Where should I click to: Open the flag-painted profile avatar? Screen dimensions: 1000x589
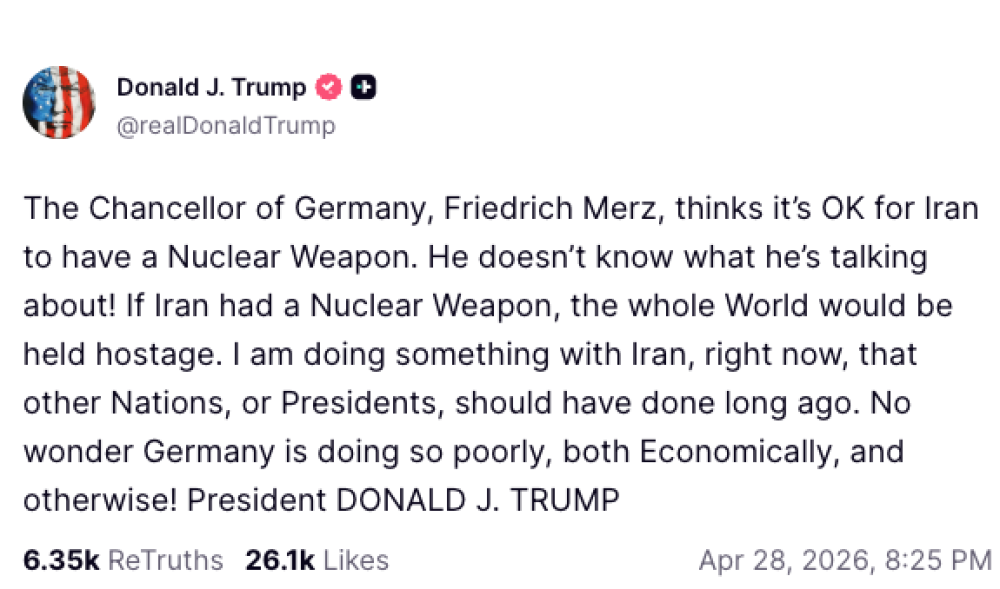coord(59,103)
